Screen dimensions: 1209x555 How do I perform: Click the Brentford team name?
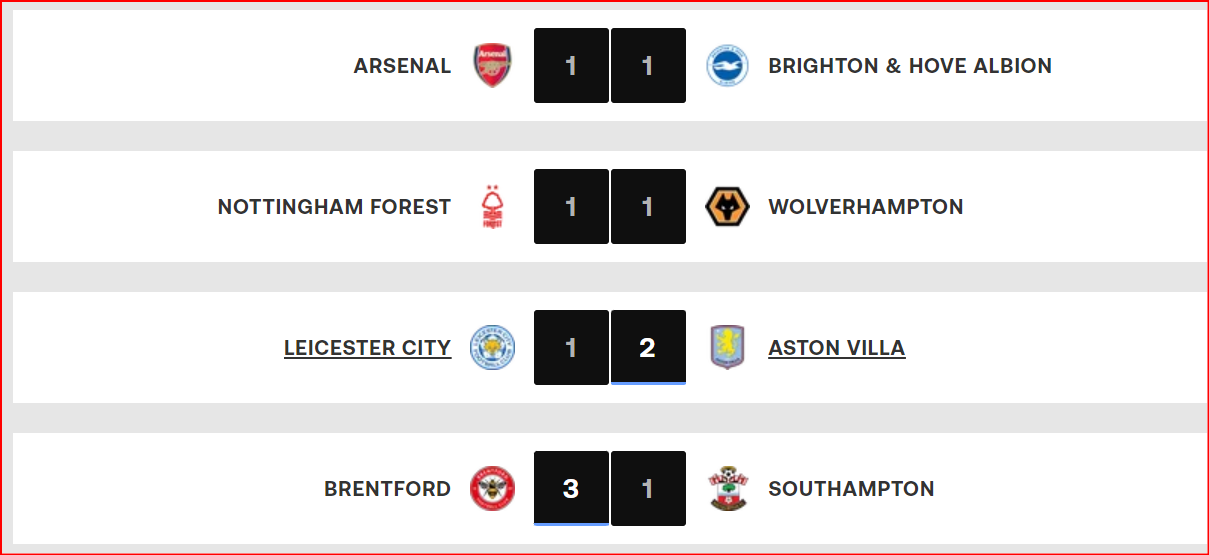click(387, 489)
